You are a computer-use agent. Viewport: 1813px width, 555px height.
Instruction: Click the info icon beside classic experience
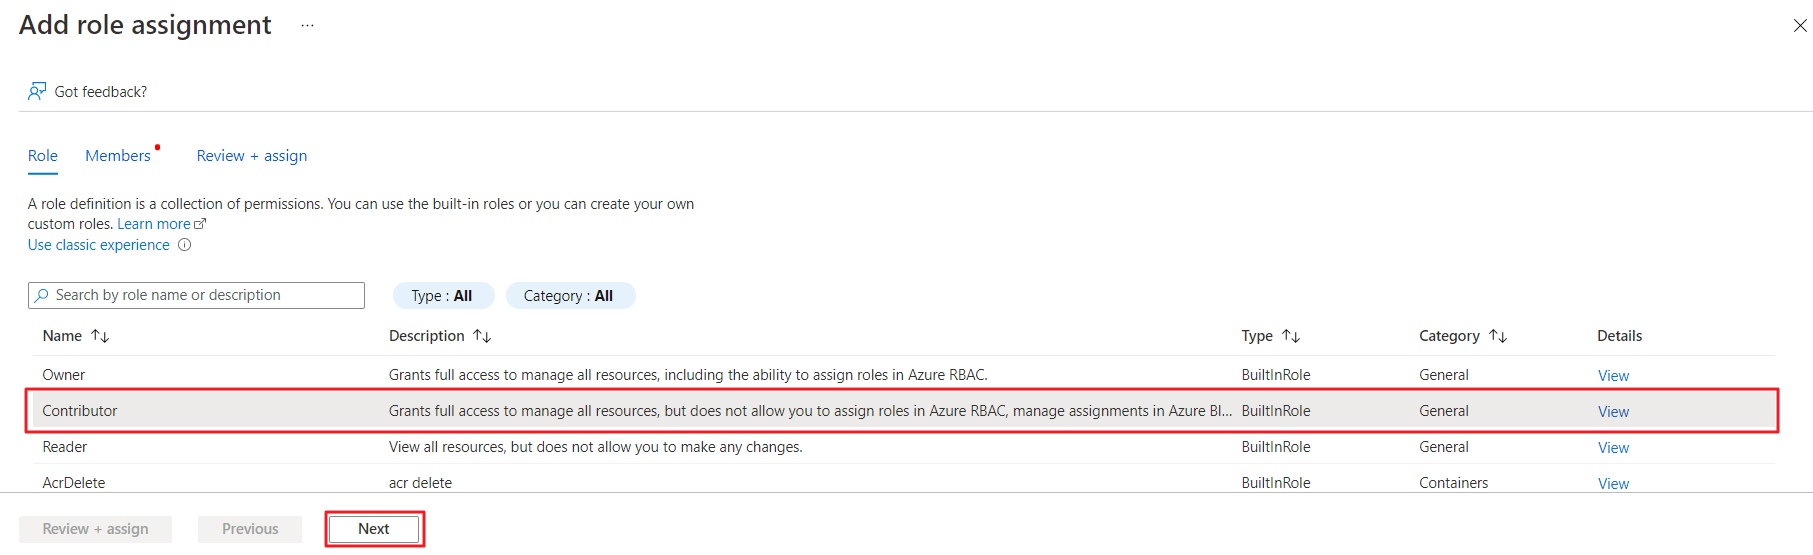[x=184, y=245]
